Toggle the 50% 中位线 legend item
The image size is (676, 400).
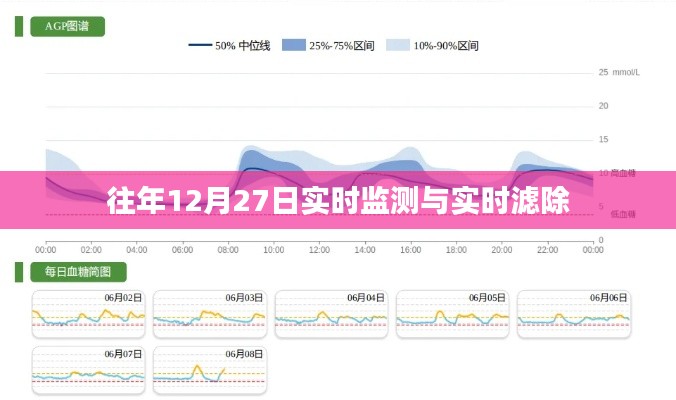coord(243,45)
